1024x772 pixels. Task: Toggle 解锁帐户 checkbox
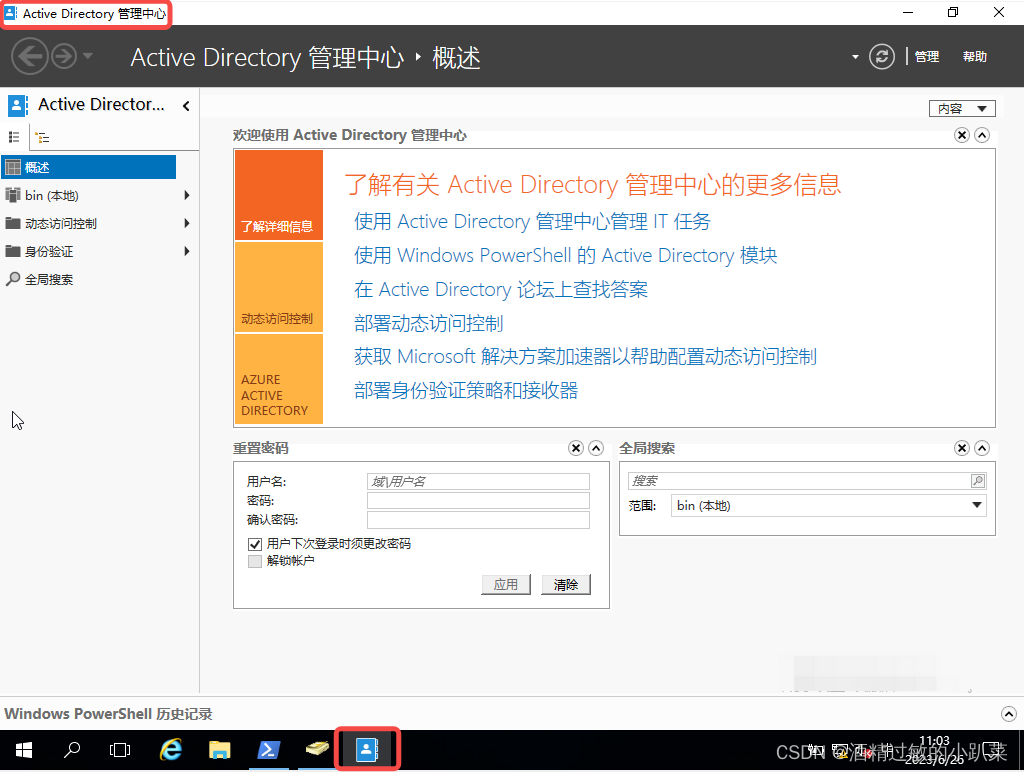(x=255, y=562)
